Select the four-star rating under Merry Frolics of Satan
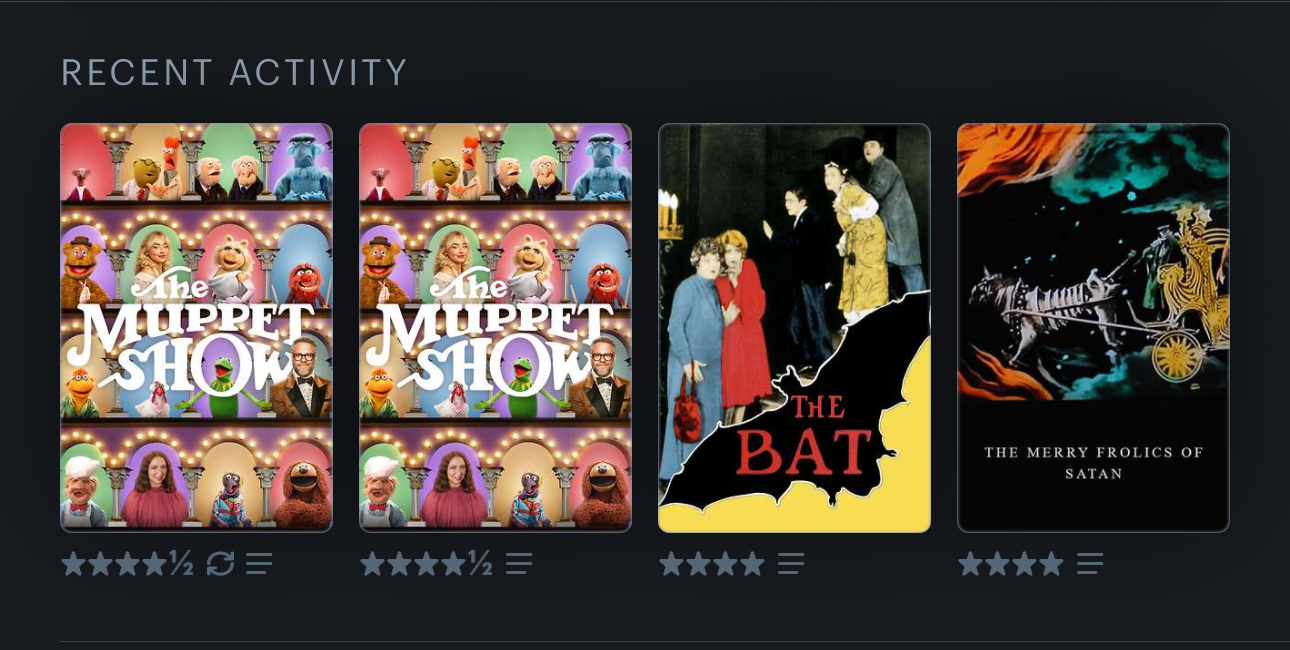Image resolution: width=1290 pixels, height=650 pixels. coord(1011,564)
